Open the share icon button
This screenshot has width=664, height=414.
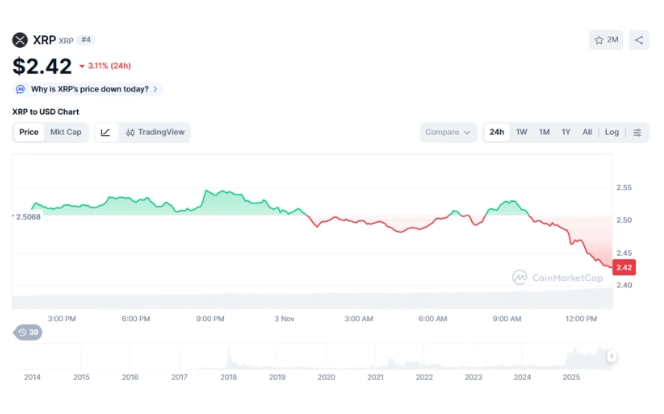tap(639, 40)
